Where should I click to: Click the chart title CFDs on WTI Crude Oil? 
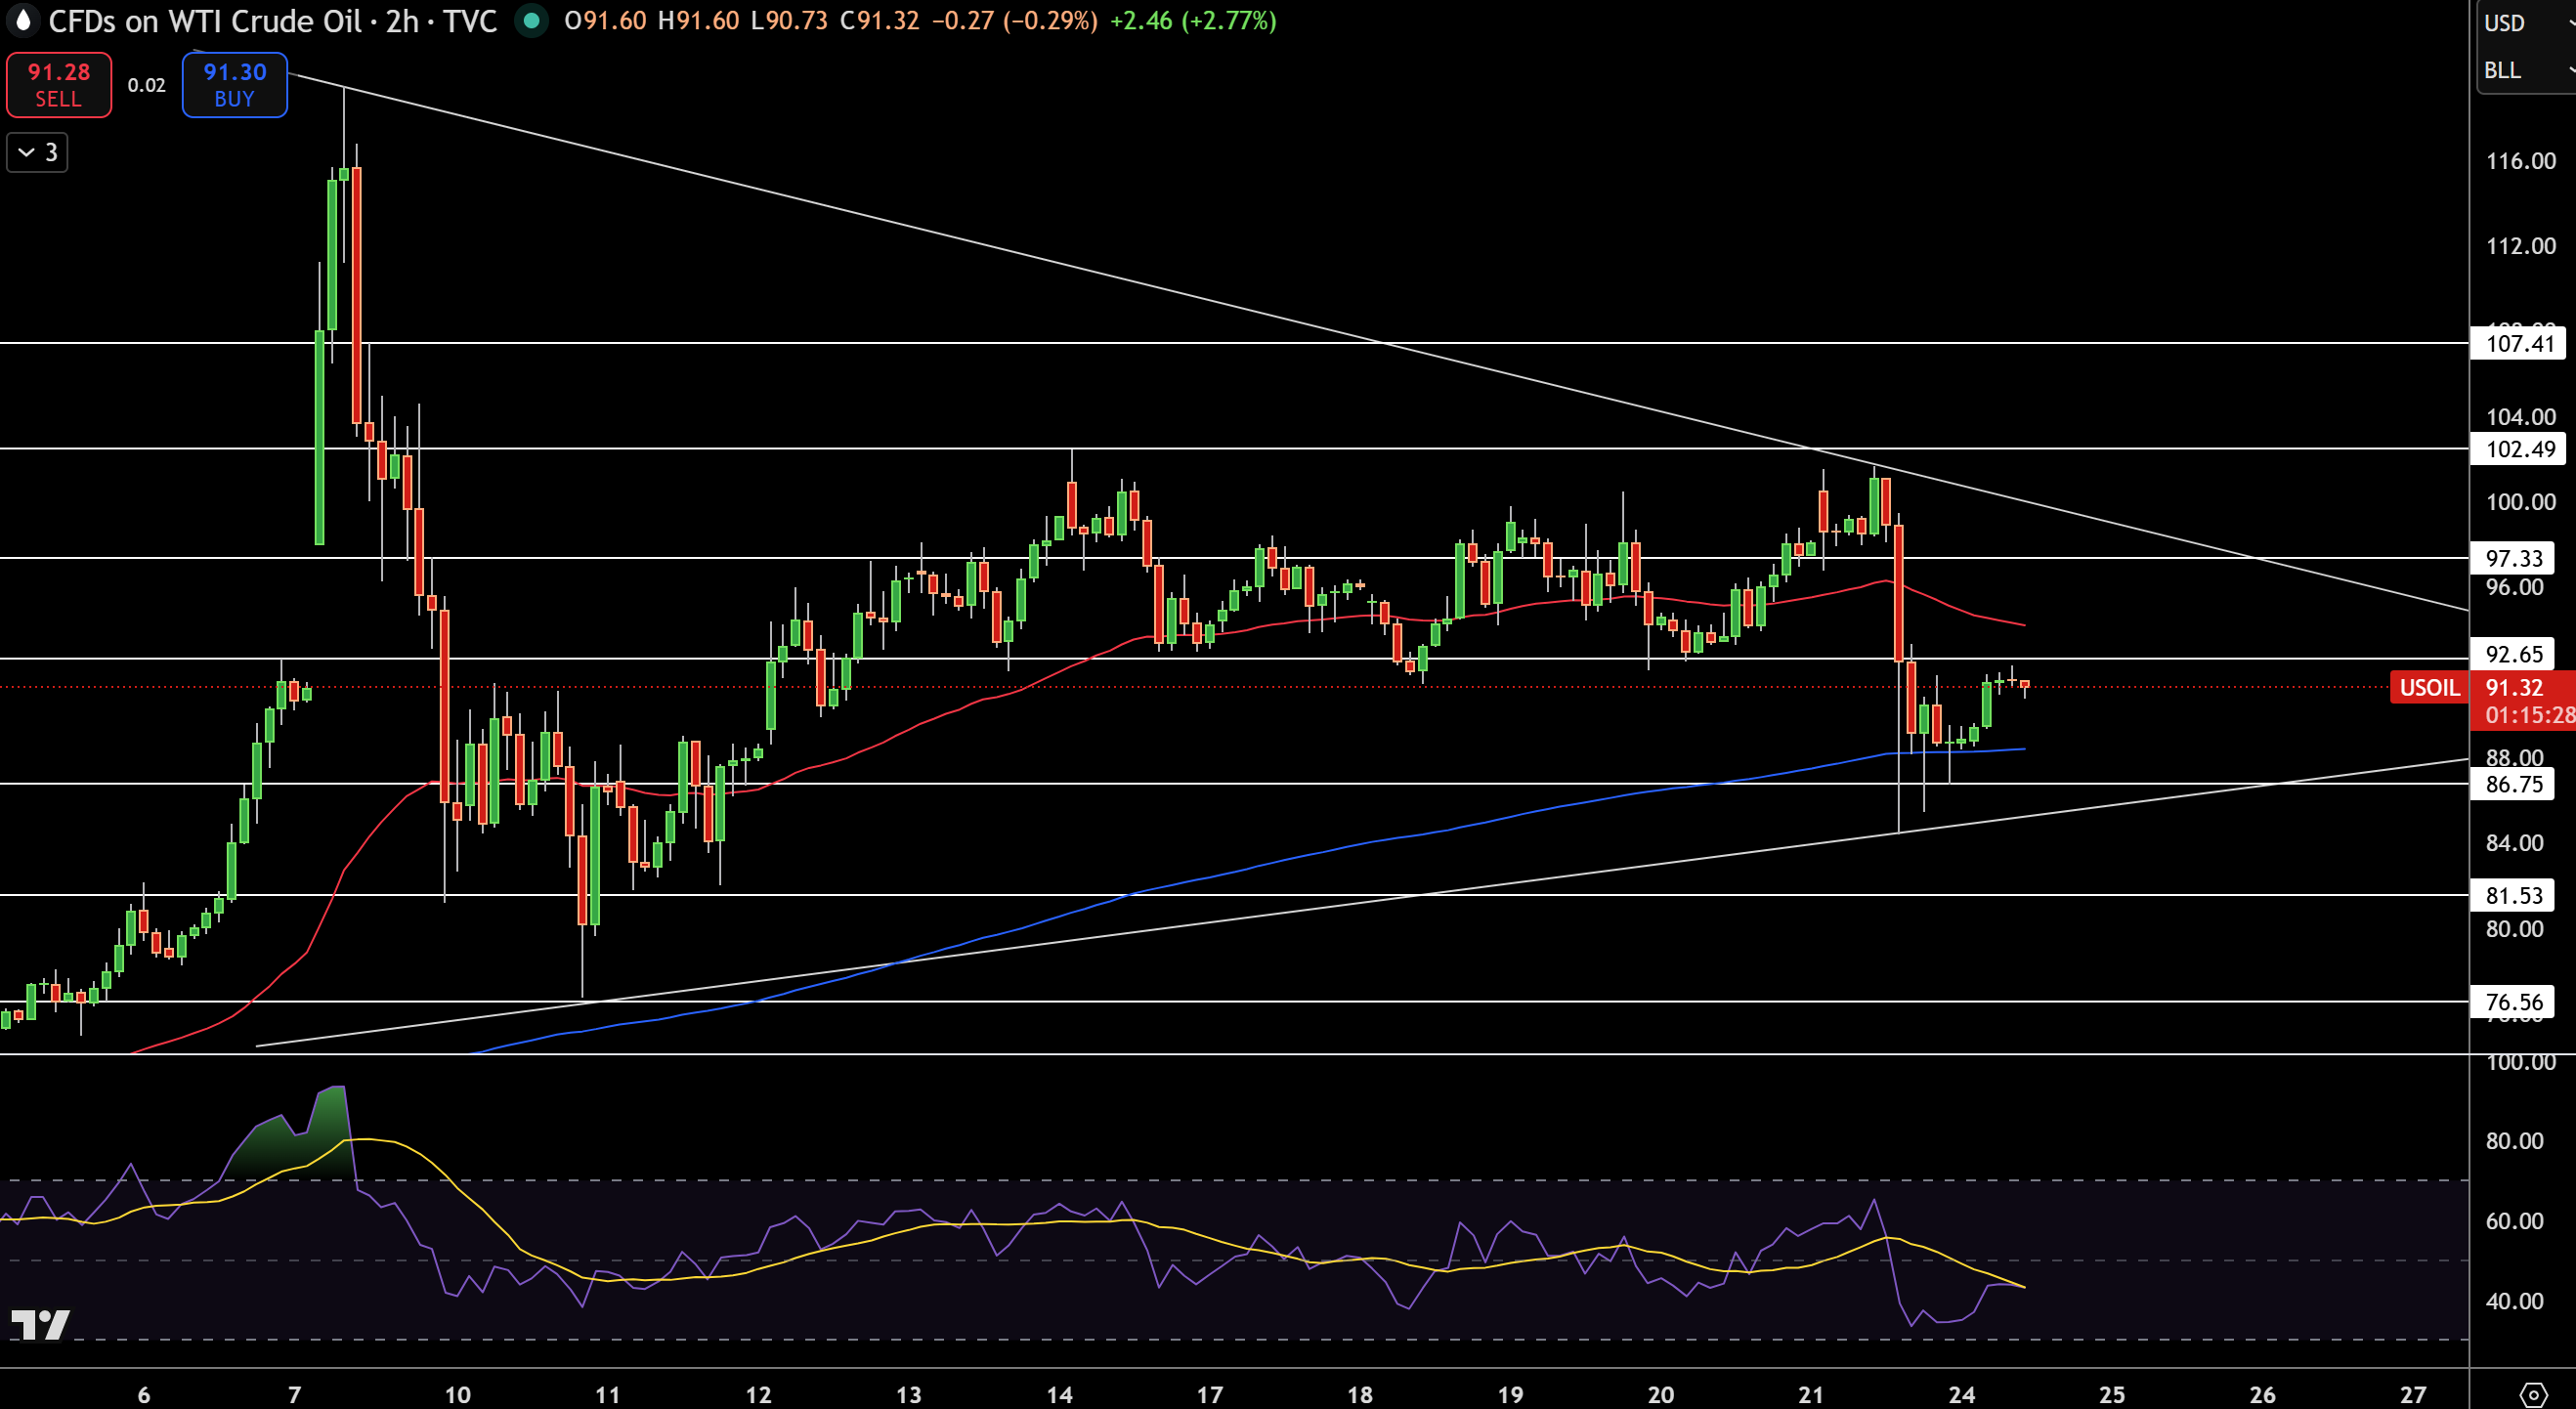[204, 21]
